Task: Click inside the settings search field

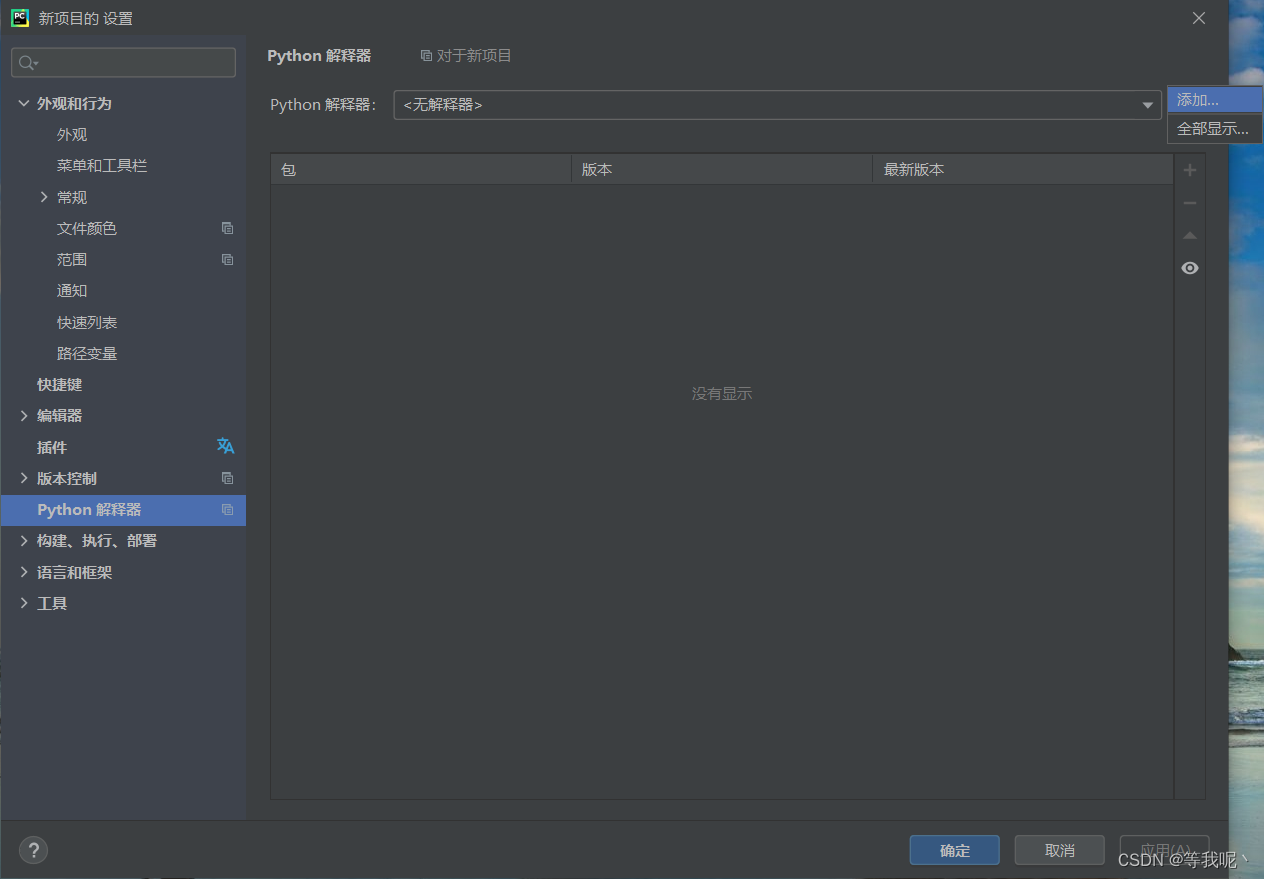Action: tap(124, 63)
